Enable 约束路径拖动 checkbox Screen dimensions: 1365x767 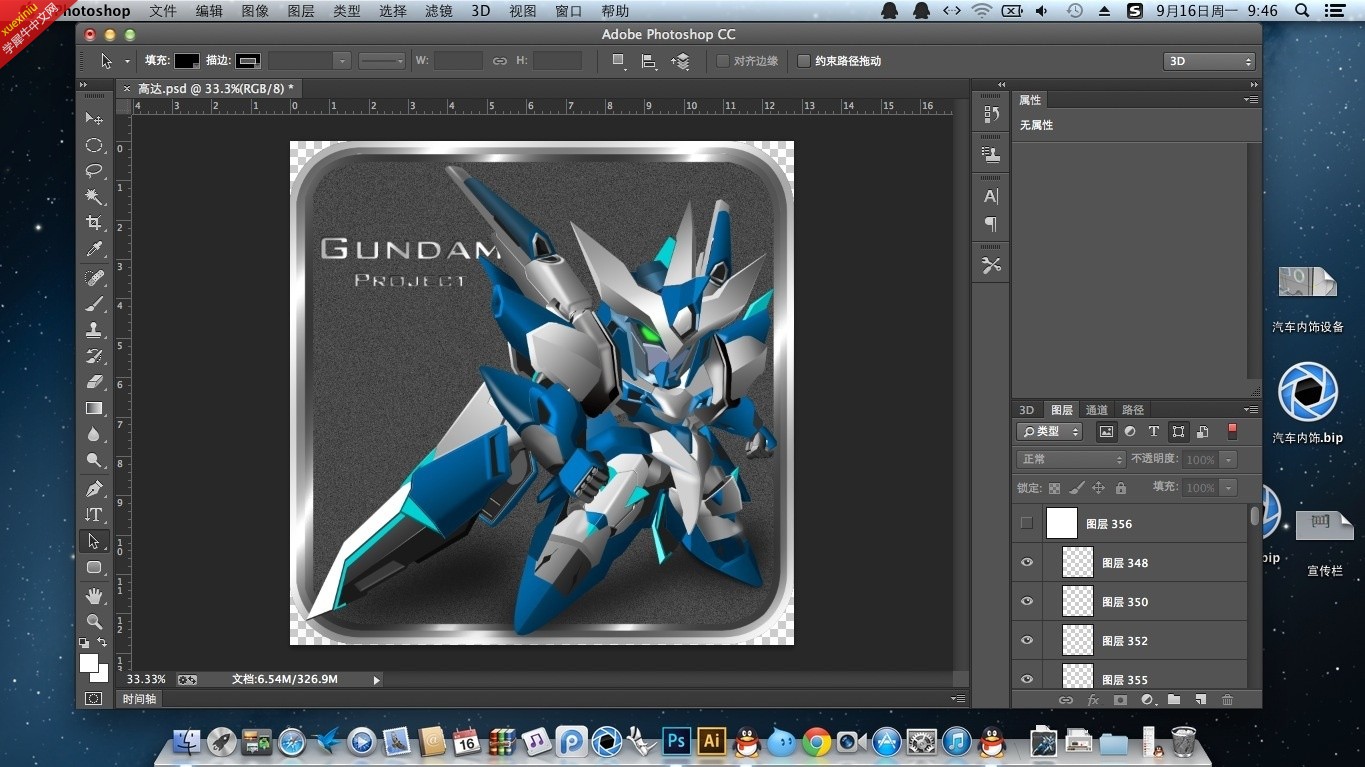pyautogui.click(x=803, y=61)
